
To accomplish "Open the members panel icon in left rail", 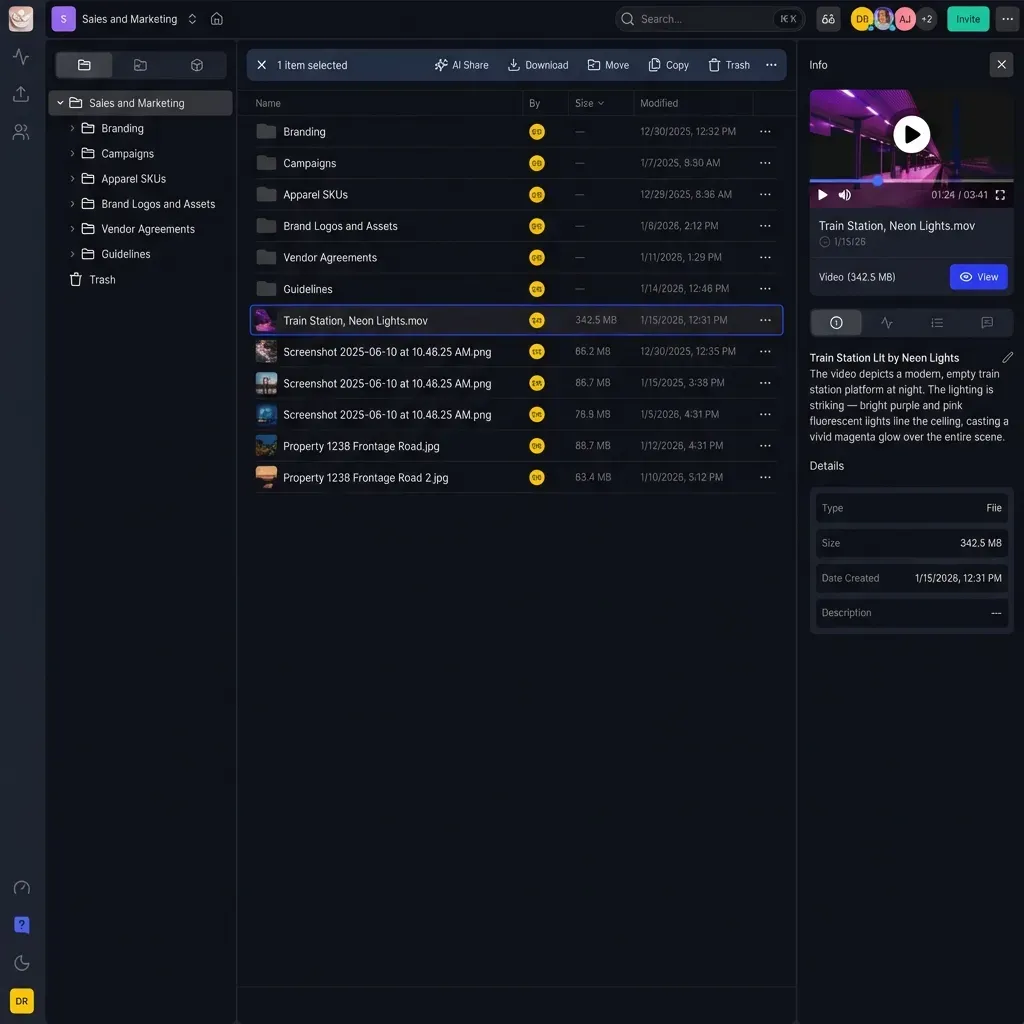I will click(x=21, y=131).
